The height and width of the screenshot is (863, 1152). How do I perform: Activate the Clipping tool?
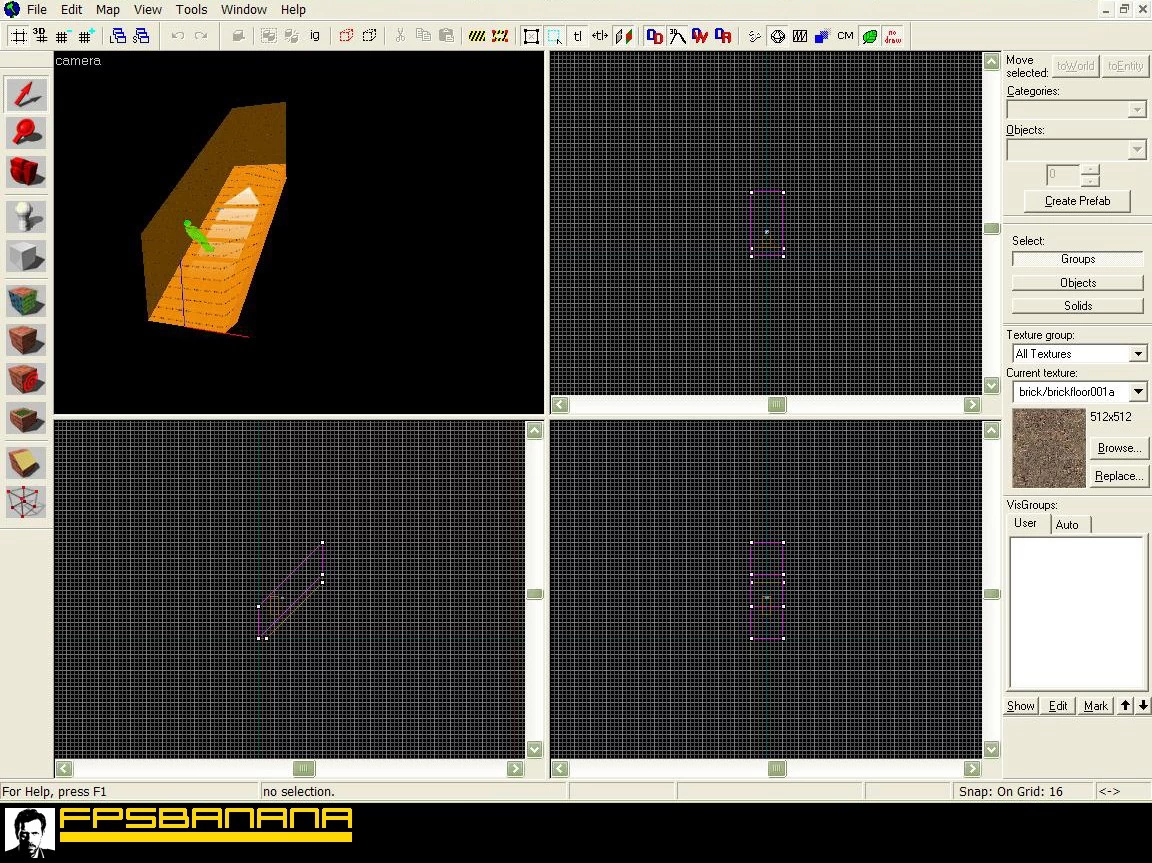(26, 463)
